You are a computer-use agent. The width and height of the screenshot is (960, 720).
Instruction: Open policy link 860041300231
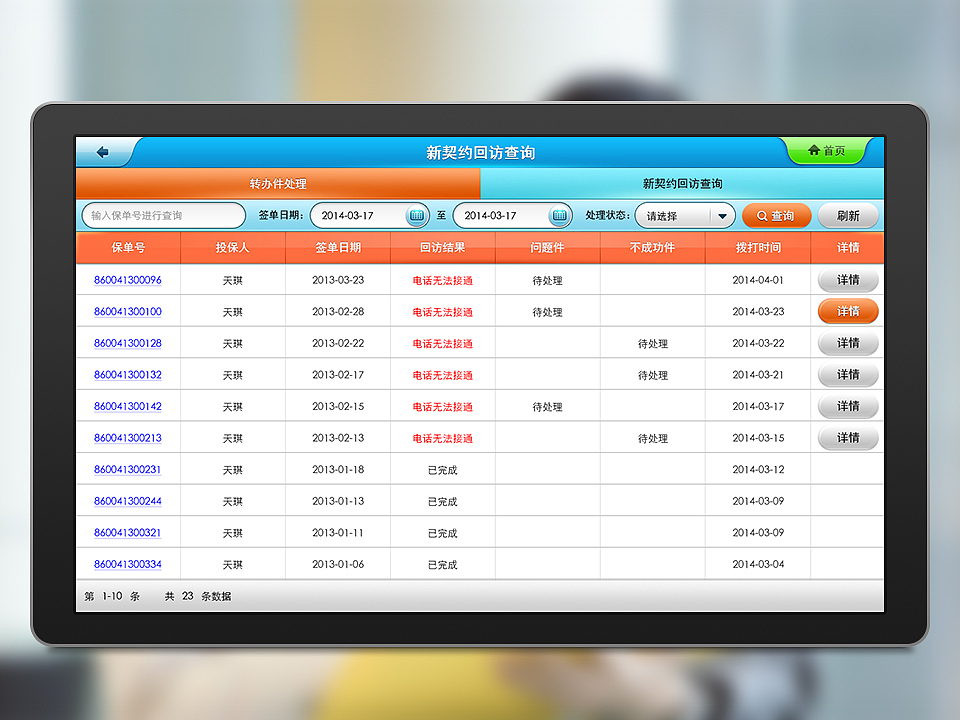click(128, 470)
